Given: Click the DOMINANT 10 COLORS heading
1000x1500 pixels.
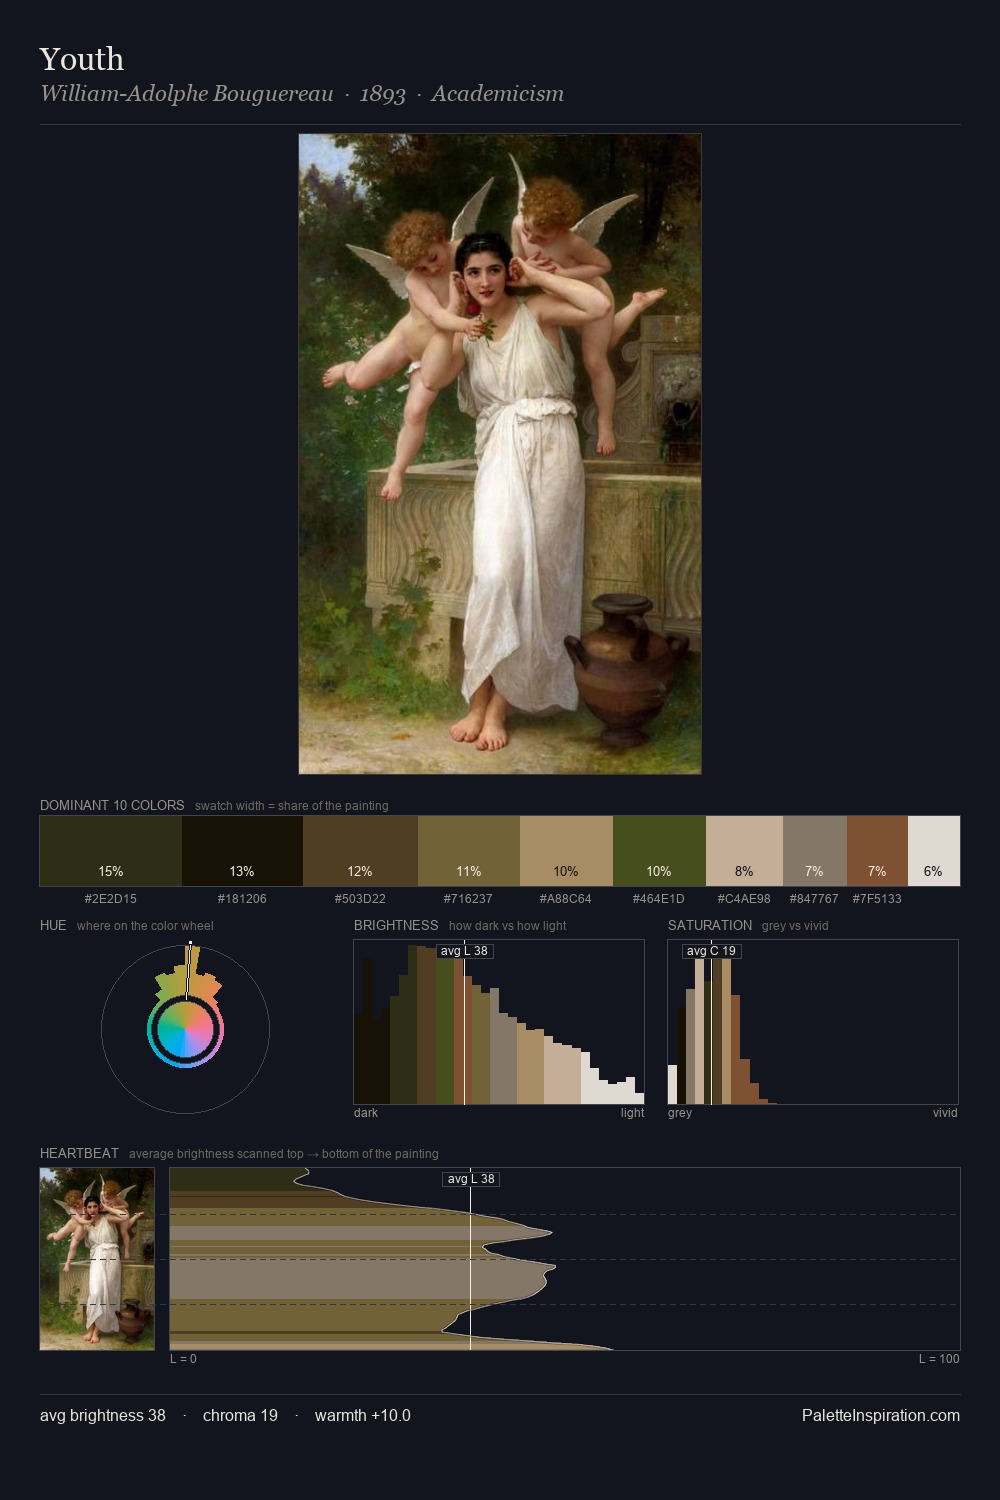Looking at the screenshot, I should tap(112, 805).
